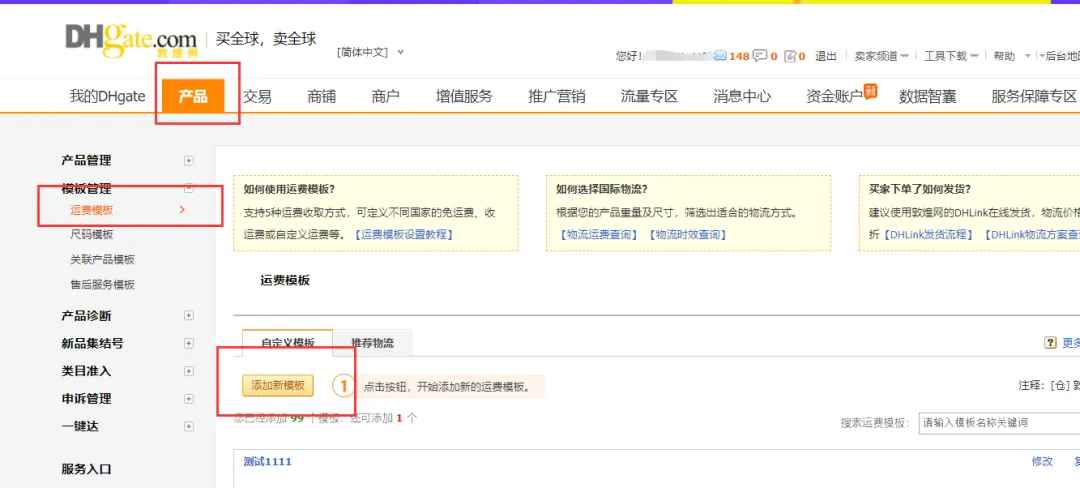Click the DHgate.com logo

point(132,39)
